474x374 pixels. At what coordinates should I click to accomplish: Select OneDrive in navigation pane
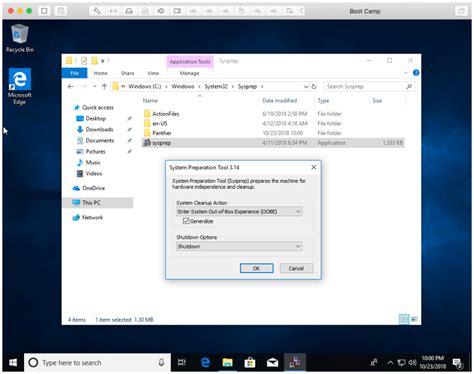tap(93, 188)
